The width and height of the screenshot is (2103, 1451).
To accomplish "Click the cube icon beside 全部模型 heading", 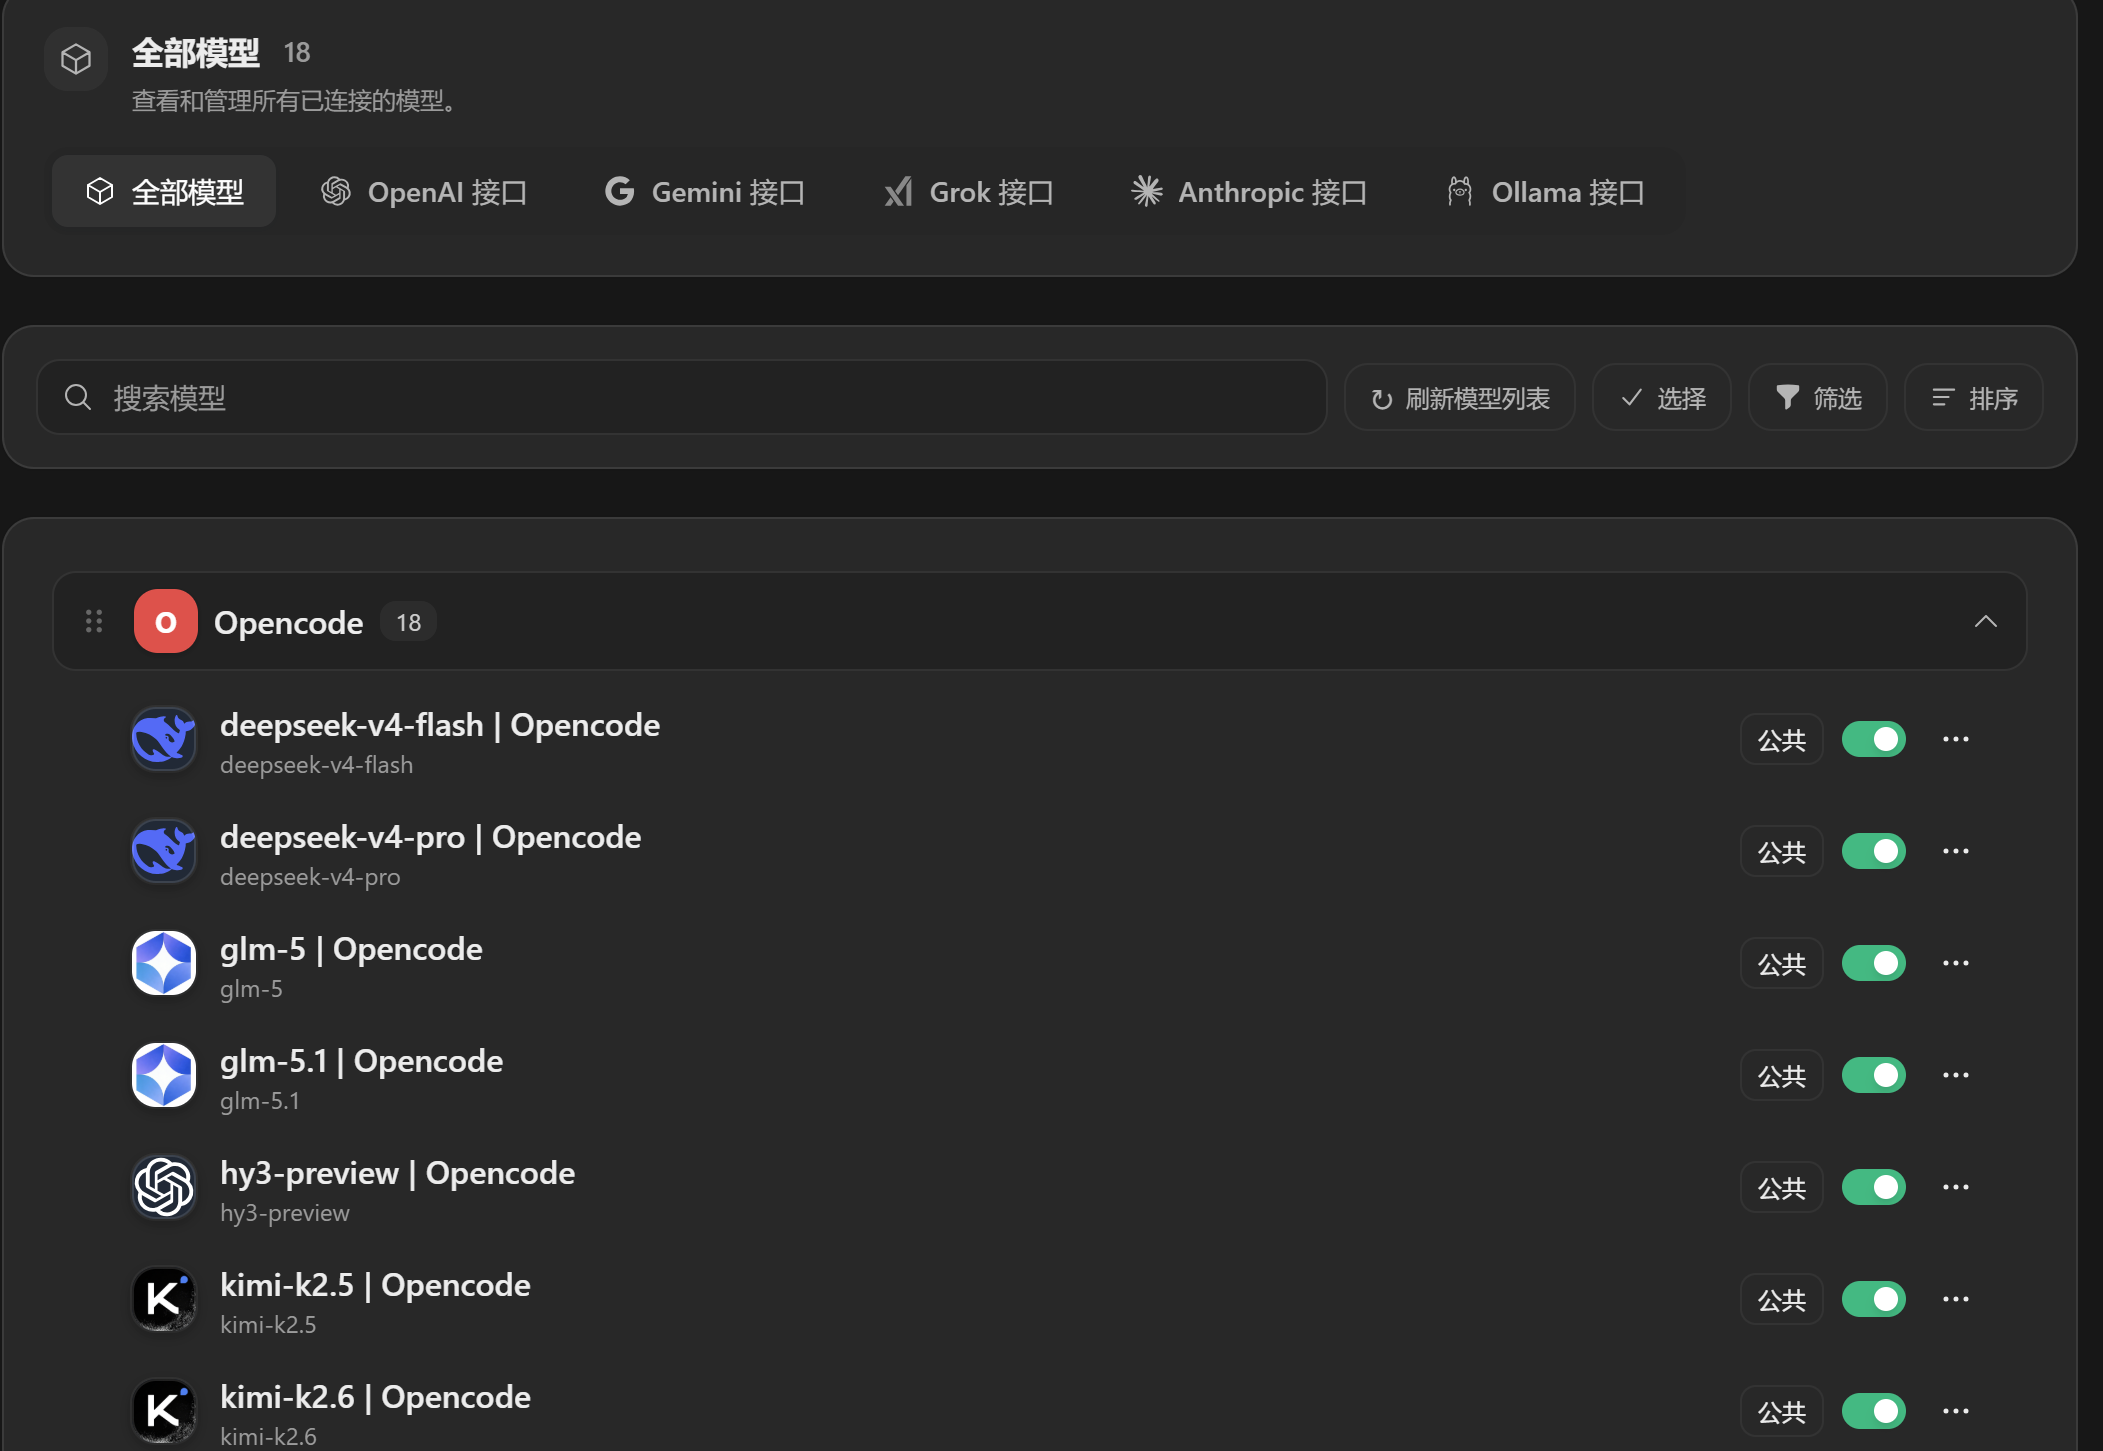I will click(76, 59).
